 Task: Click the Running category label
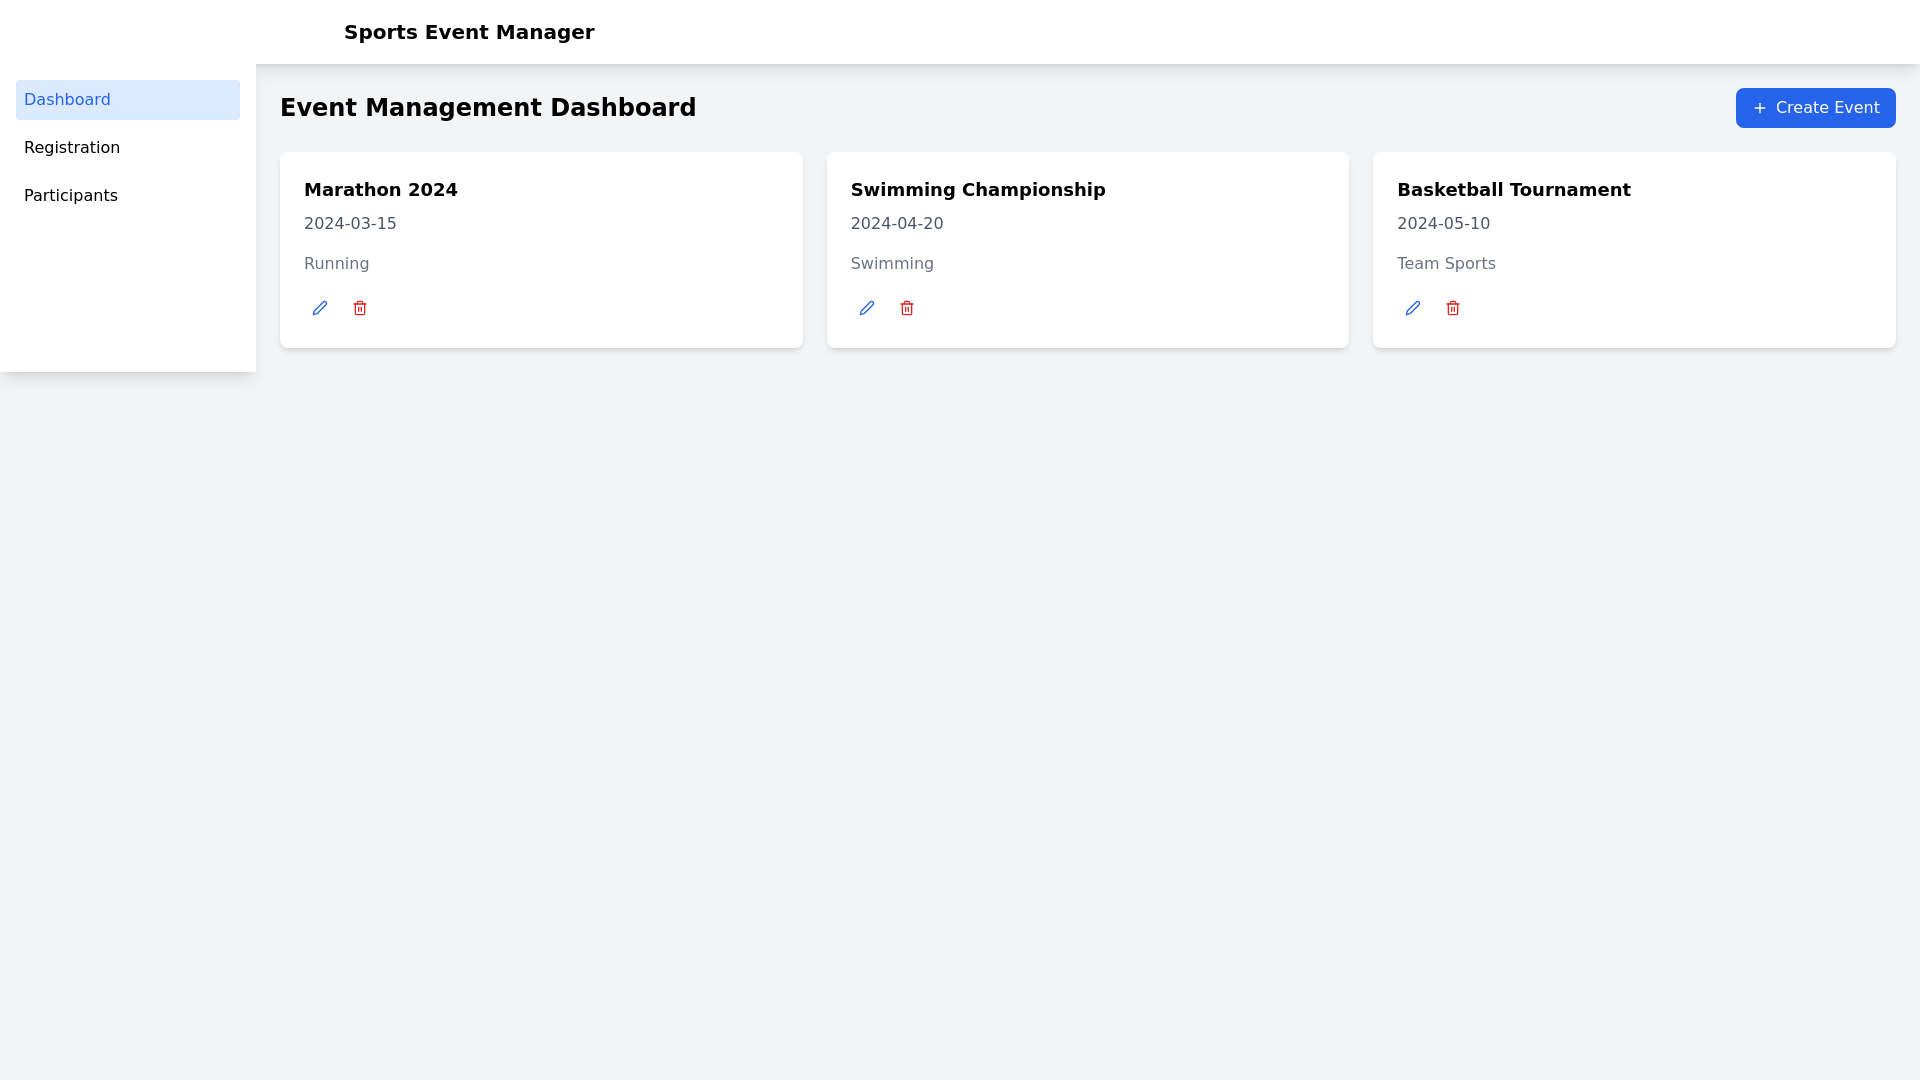tap(336, 263)
